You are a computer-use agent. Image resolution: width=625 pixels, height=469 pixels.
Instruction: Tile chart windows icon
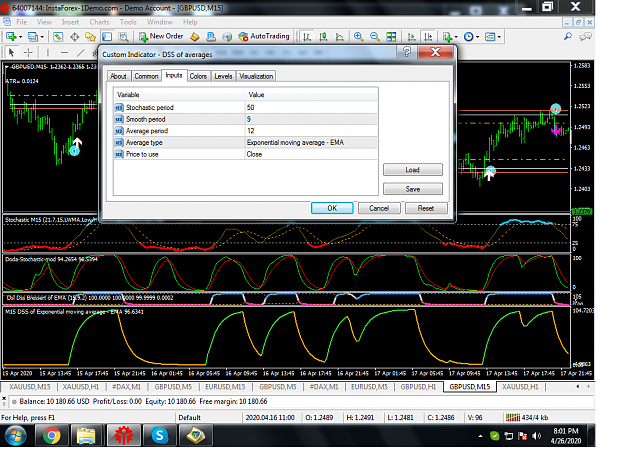[x=391, y=37]
